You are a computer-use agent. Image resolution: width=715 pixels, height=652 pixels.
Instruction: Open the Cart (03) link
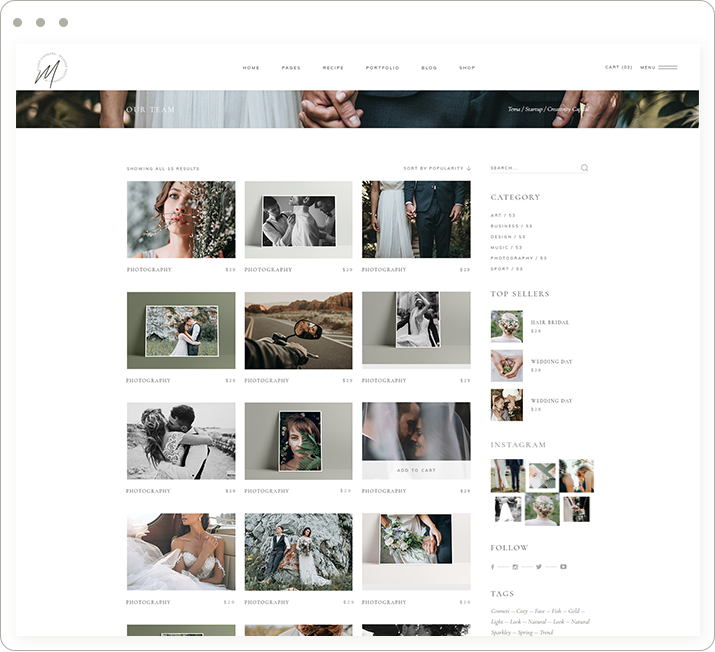(618, 67)
